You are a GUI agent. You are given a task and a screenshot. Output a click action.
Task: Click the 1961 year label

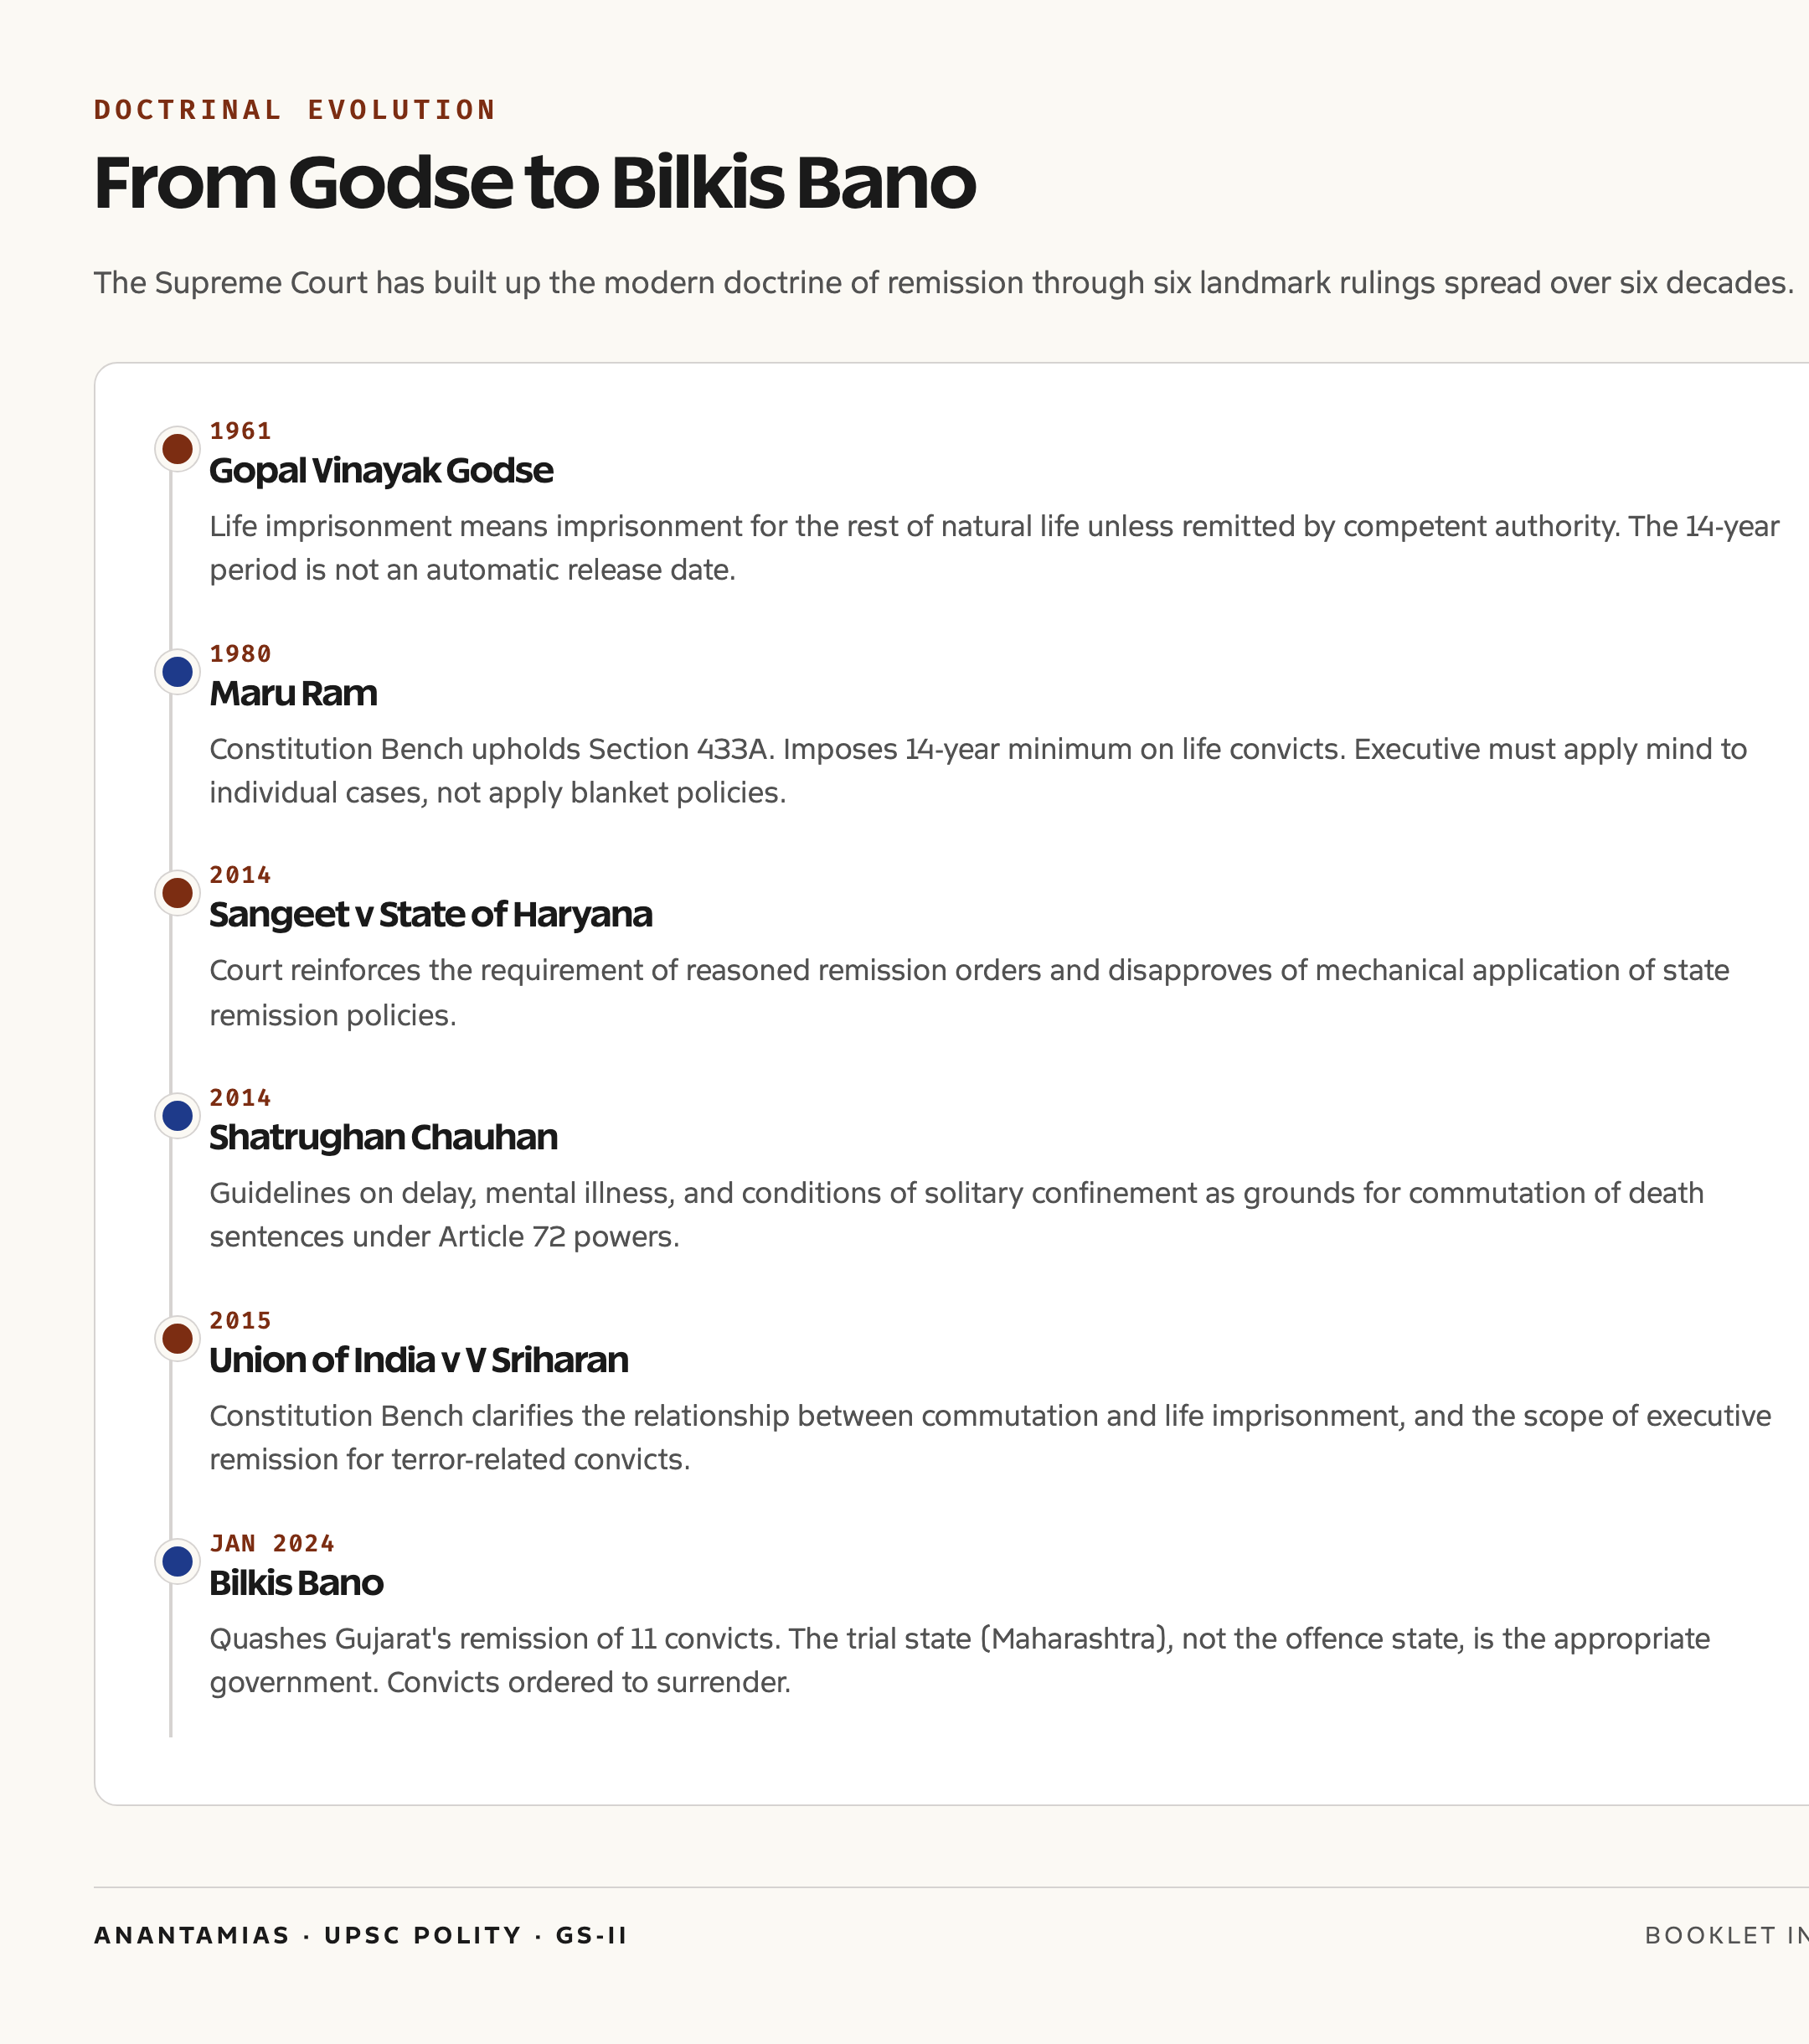click(x=240, y=432)
